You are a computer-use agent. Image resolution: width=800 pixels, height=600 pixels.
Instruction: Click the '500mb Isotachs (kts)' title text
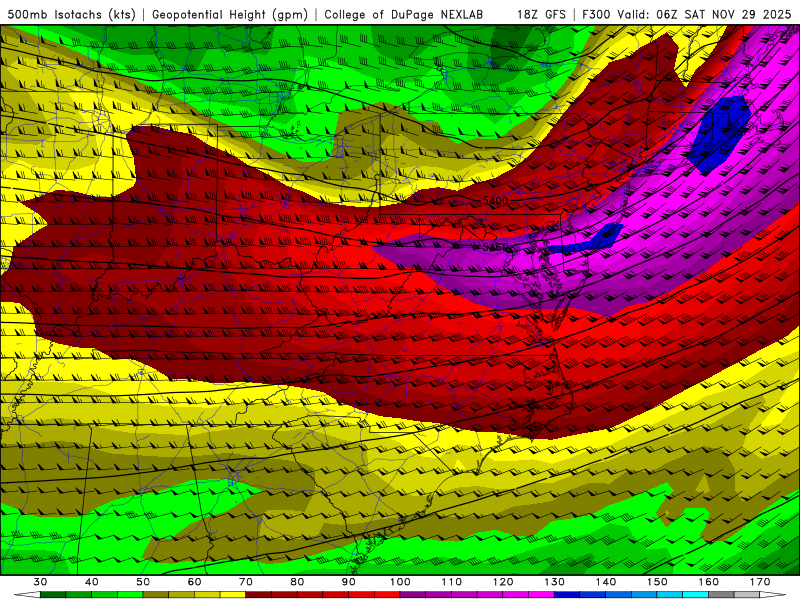71,14
